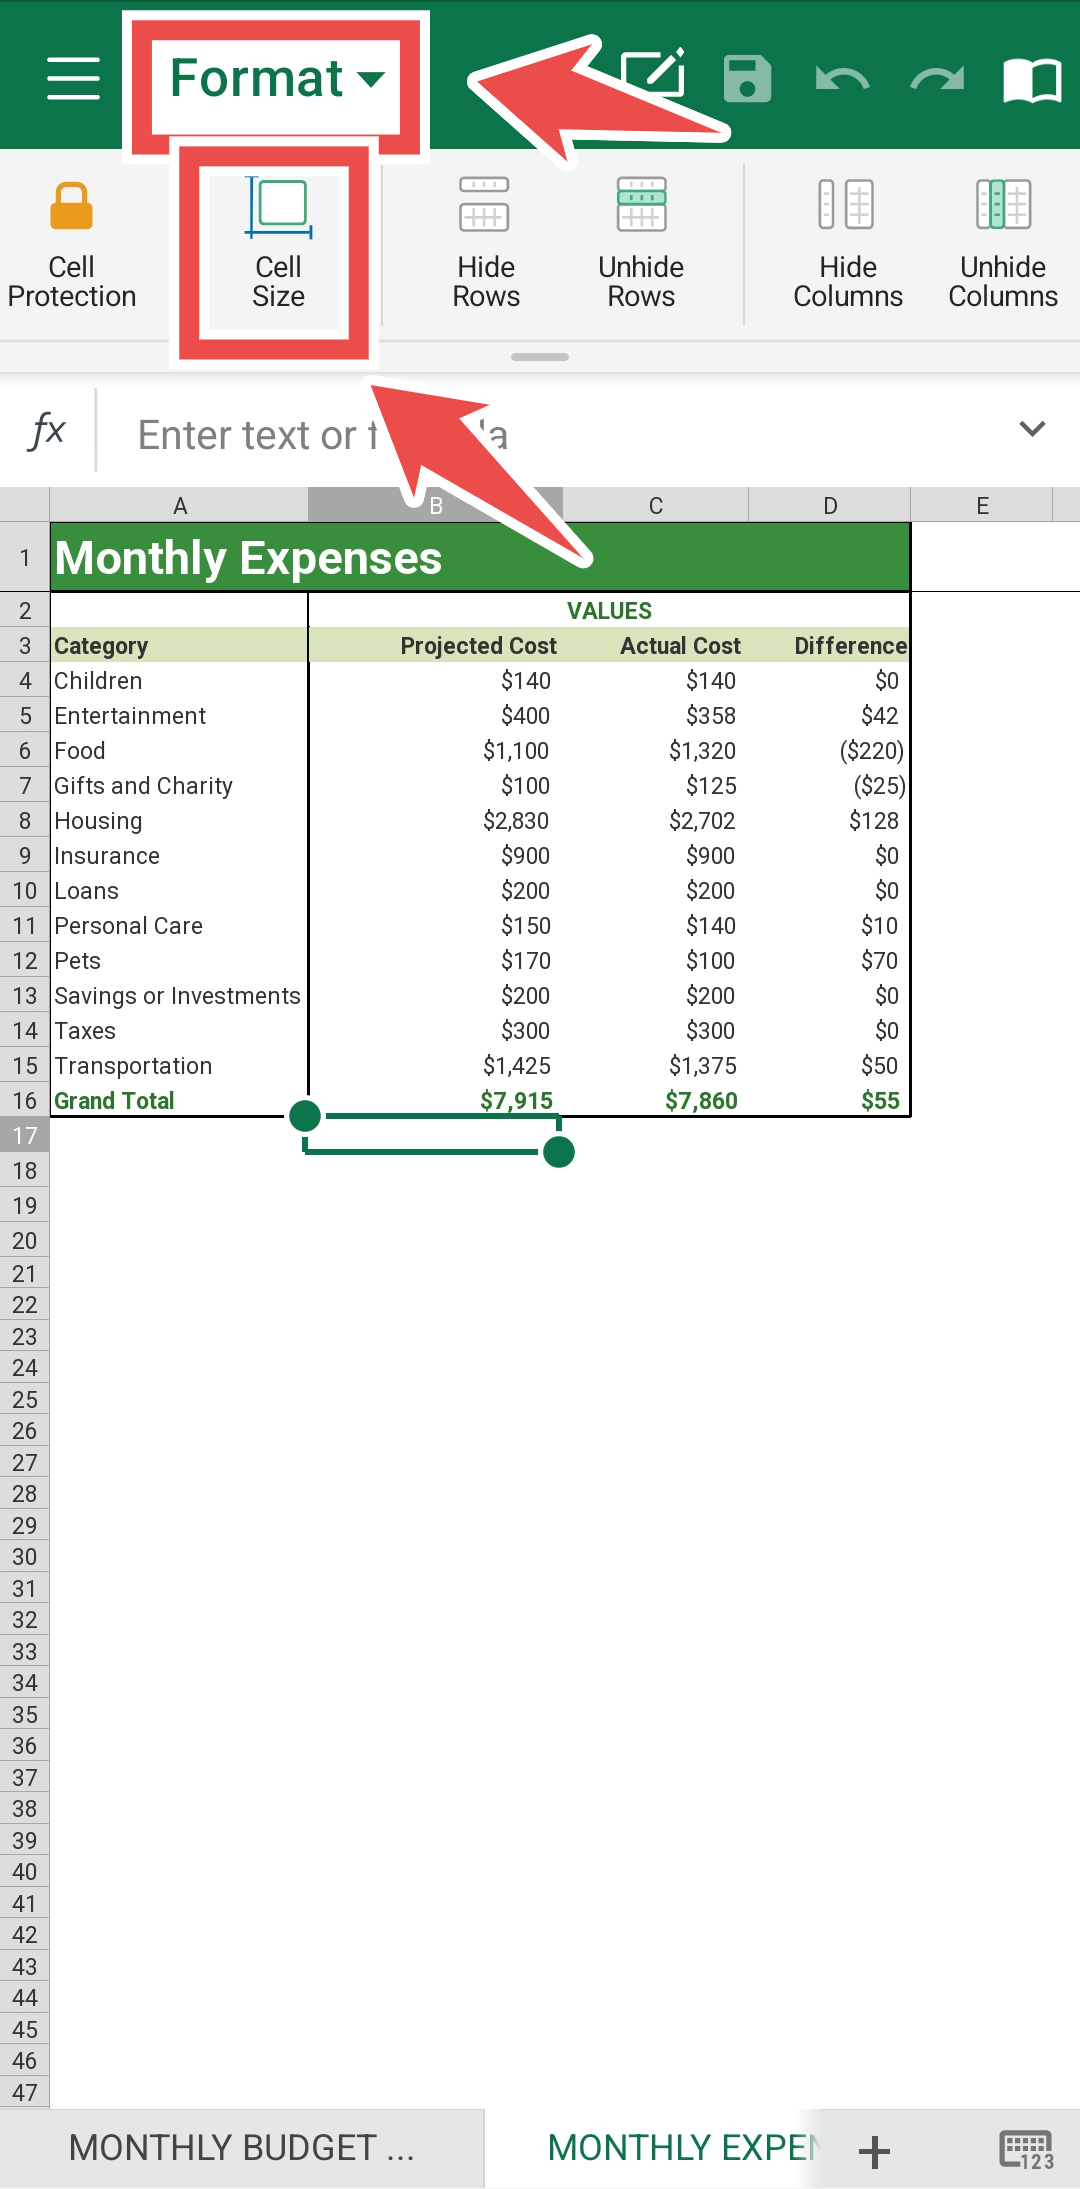Click the Undo arrow icon

841,78
